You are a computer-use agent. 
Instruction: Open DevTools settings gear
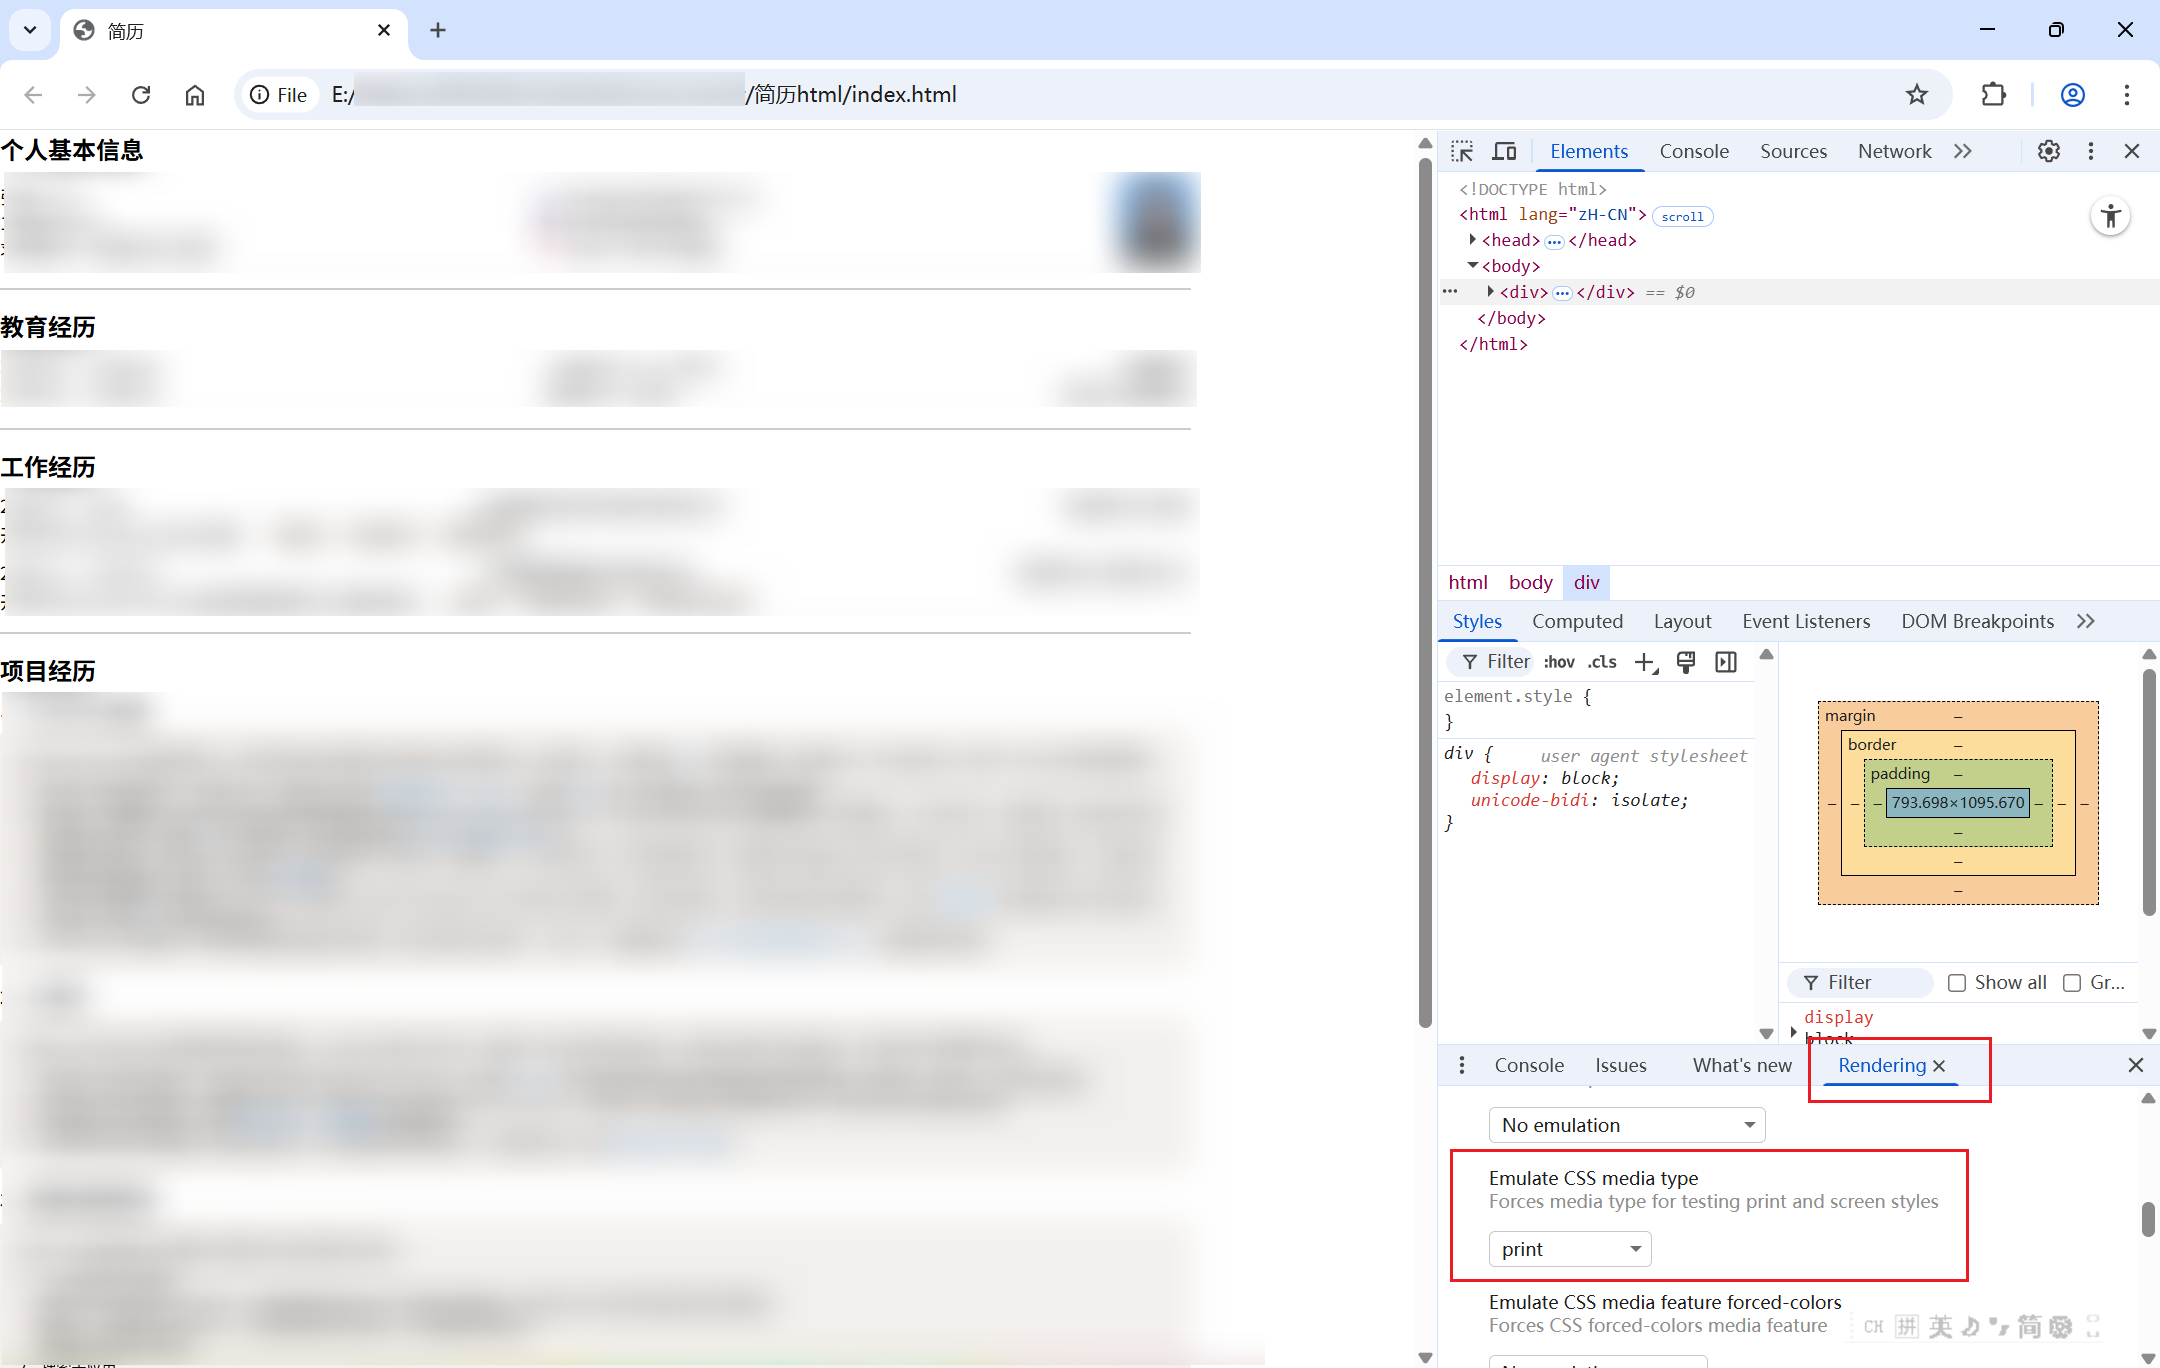pos(2048,151)
